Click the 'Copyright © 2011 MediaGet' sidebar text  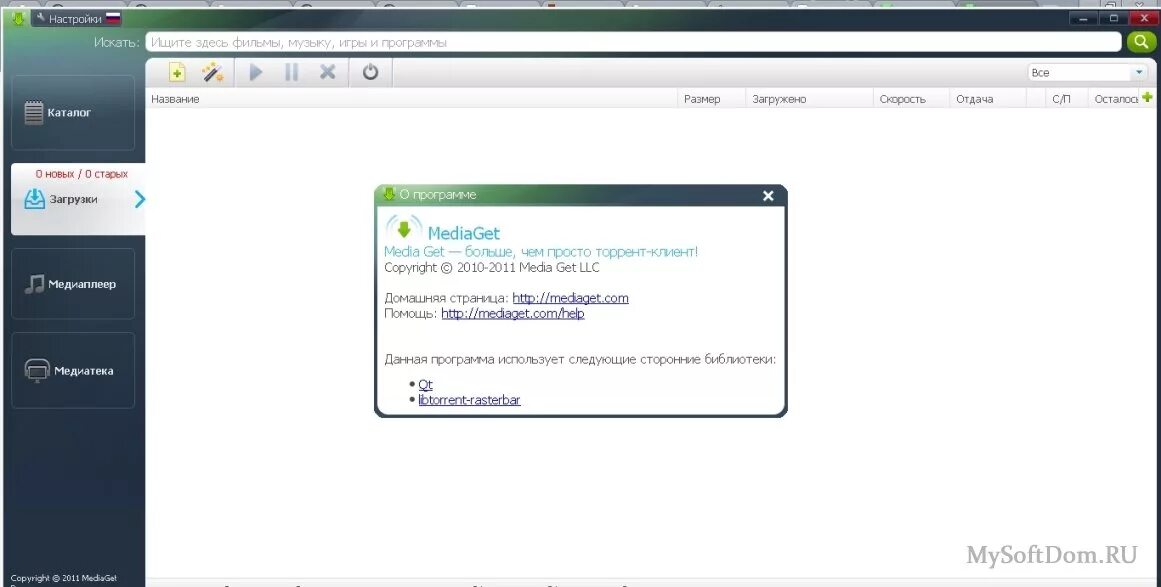(64, 578)
